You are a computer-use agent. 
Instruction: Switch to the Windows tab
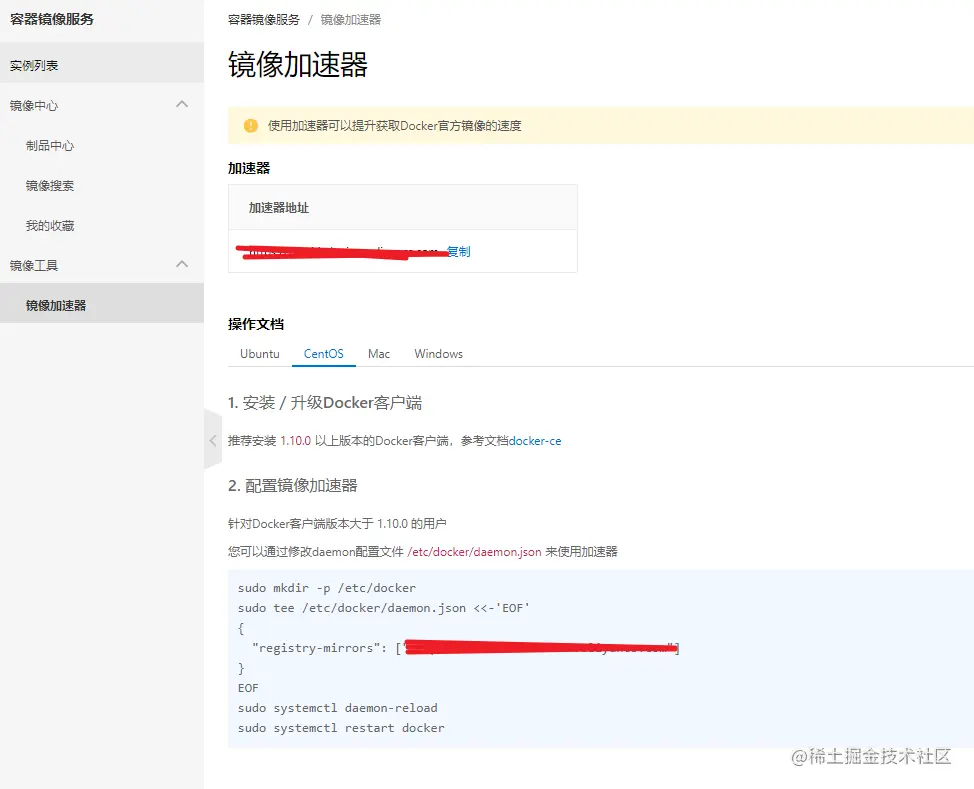(439, 353)
